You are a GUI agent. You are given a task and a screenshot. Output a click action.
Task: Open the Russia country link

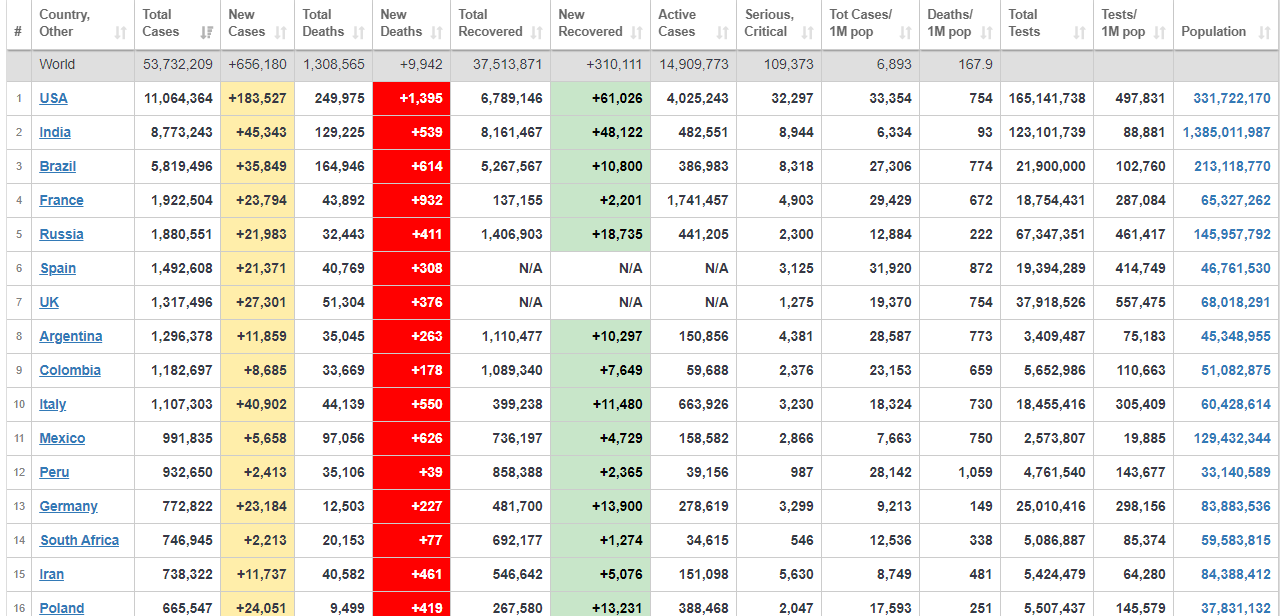pyautogui.click(x=61, y=234)
